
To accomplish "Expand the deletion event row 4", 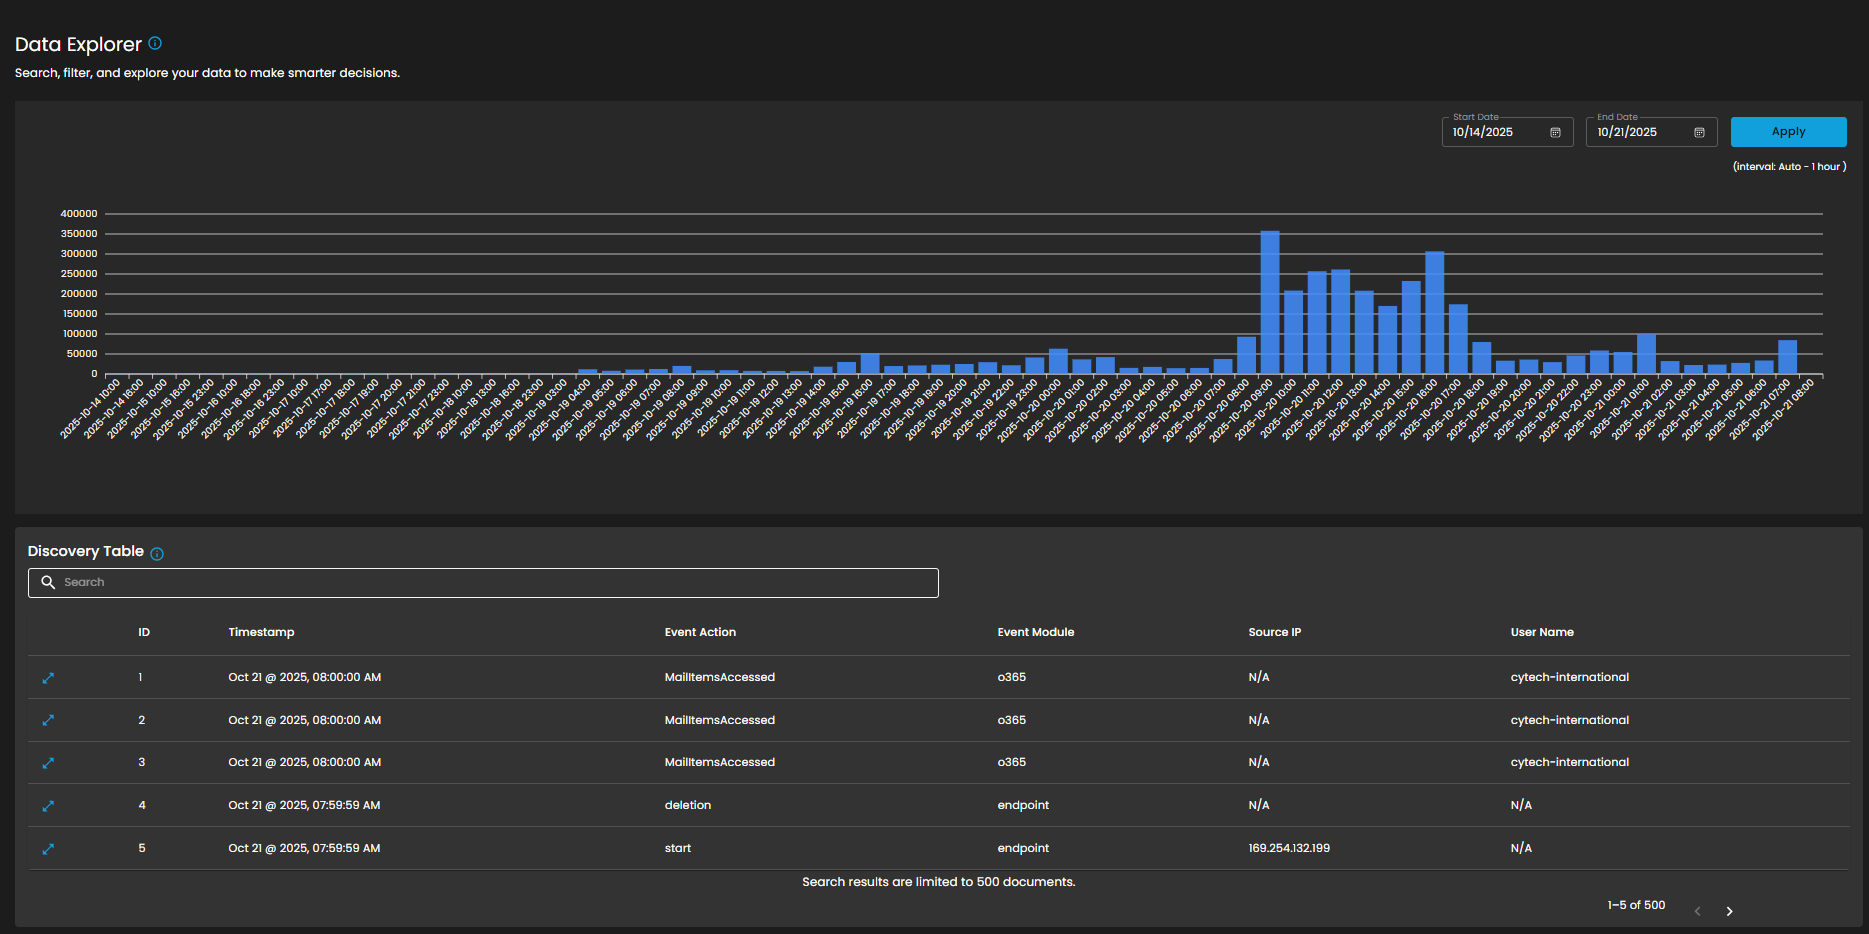I will coord(48,806).
